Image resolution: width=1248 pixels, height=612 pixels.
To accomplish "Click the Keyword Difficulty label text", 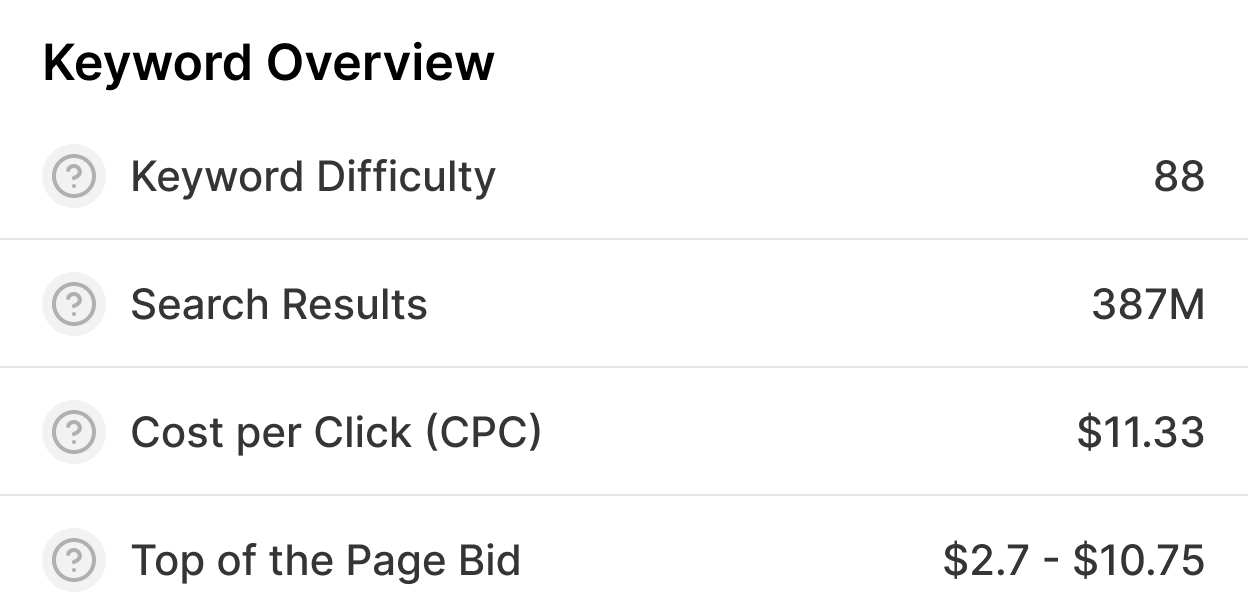I will [314, 176].
